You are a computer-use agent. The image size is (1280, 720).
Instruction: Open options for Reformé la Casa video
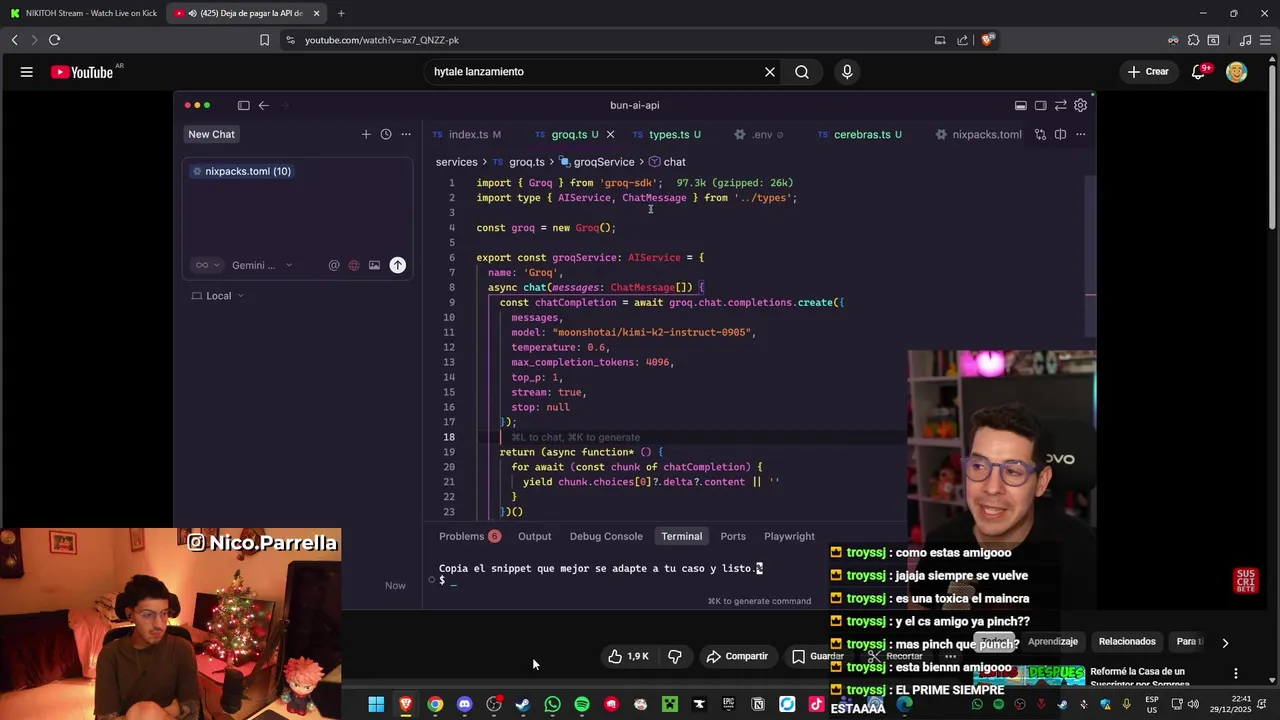[x=1236, y=673]
